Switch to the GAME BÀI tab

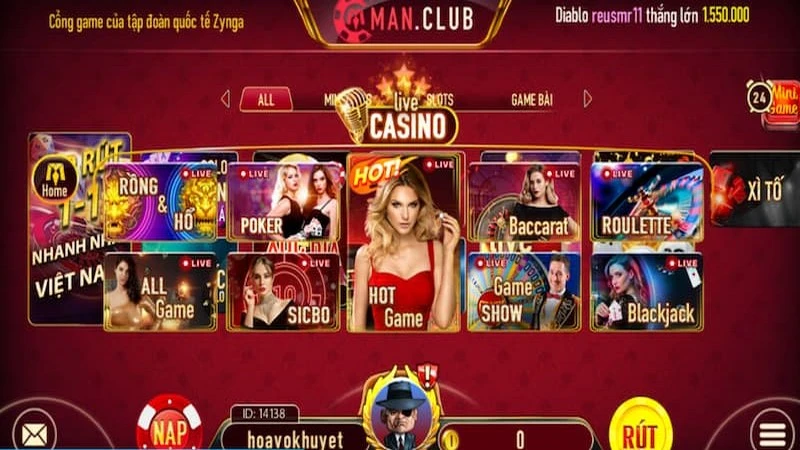[x=532, y=100]
